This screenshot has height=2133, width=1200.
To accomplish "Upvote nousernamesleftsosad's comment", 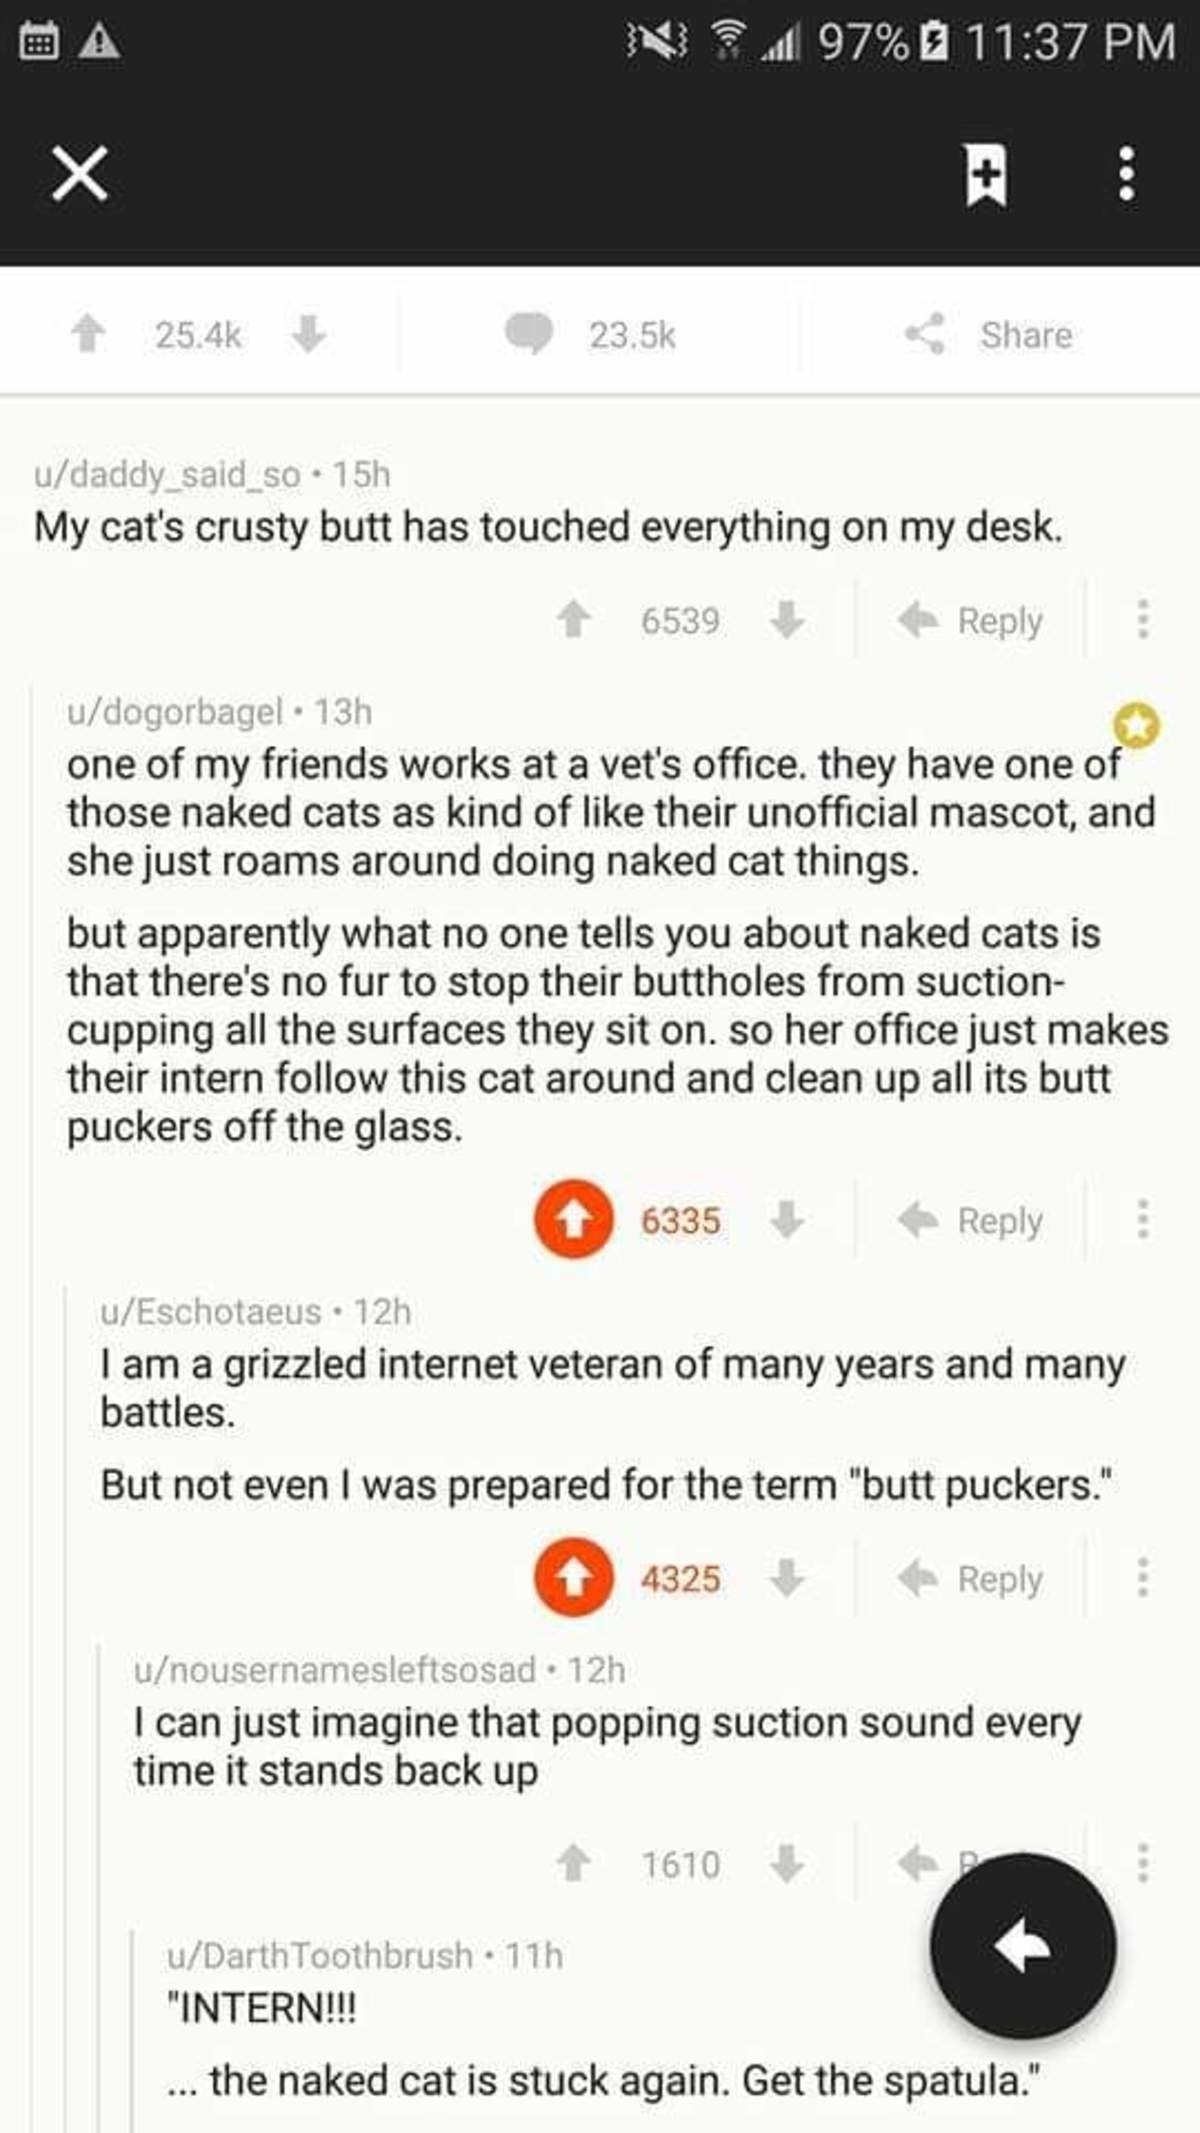I will (573, 1864).
